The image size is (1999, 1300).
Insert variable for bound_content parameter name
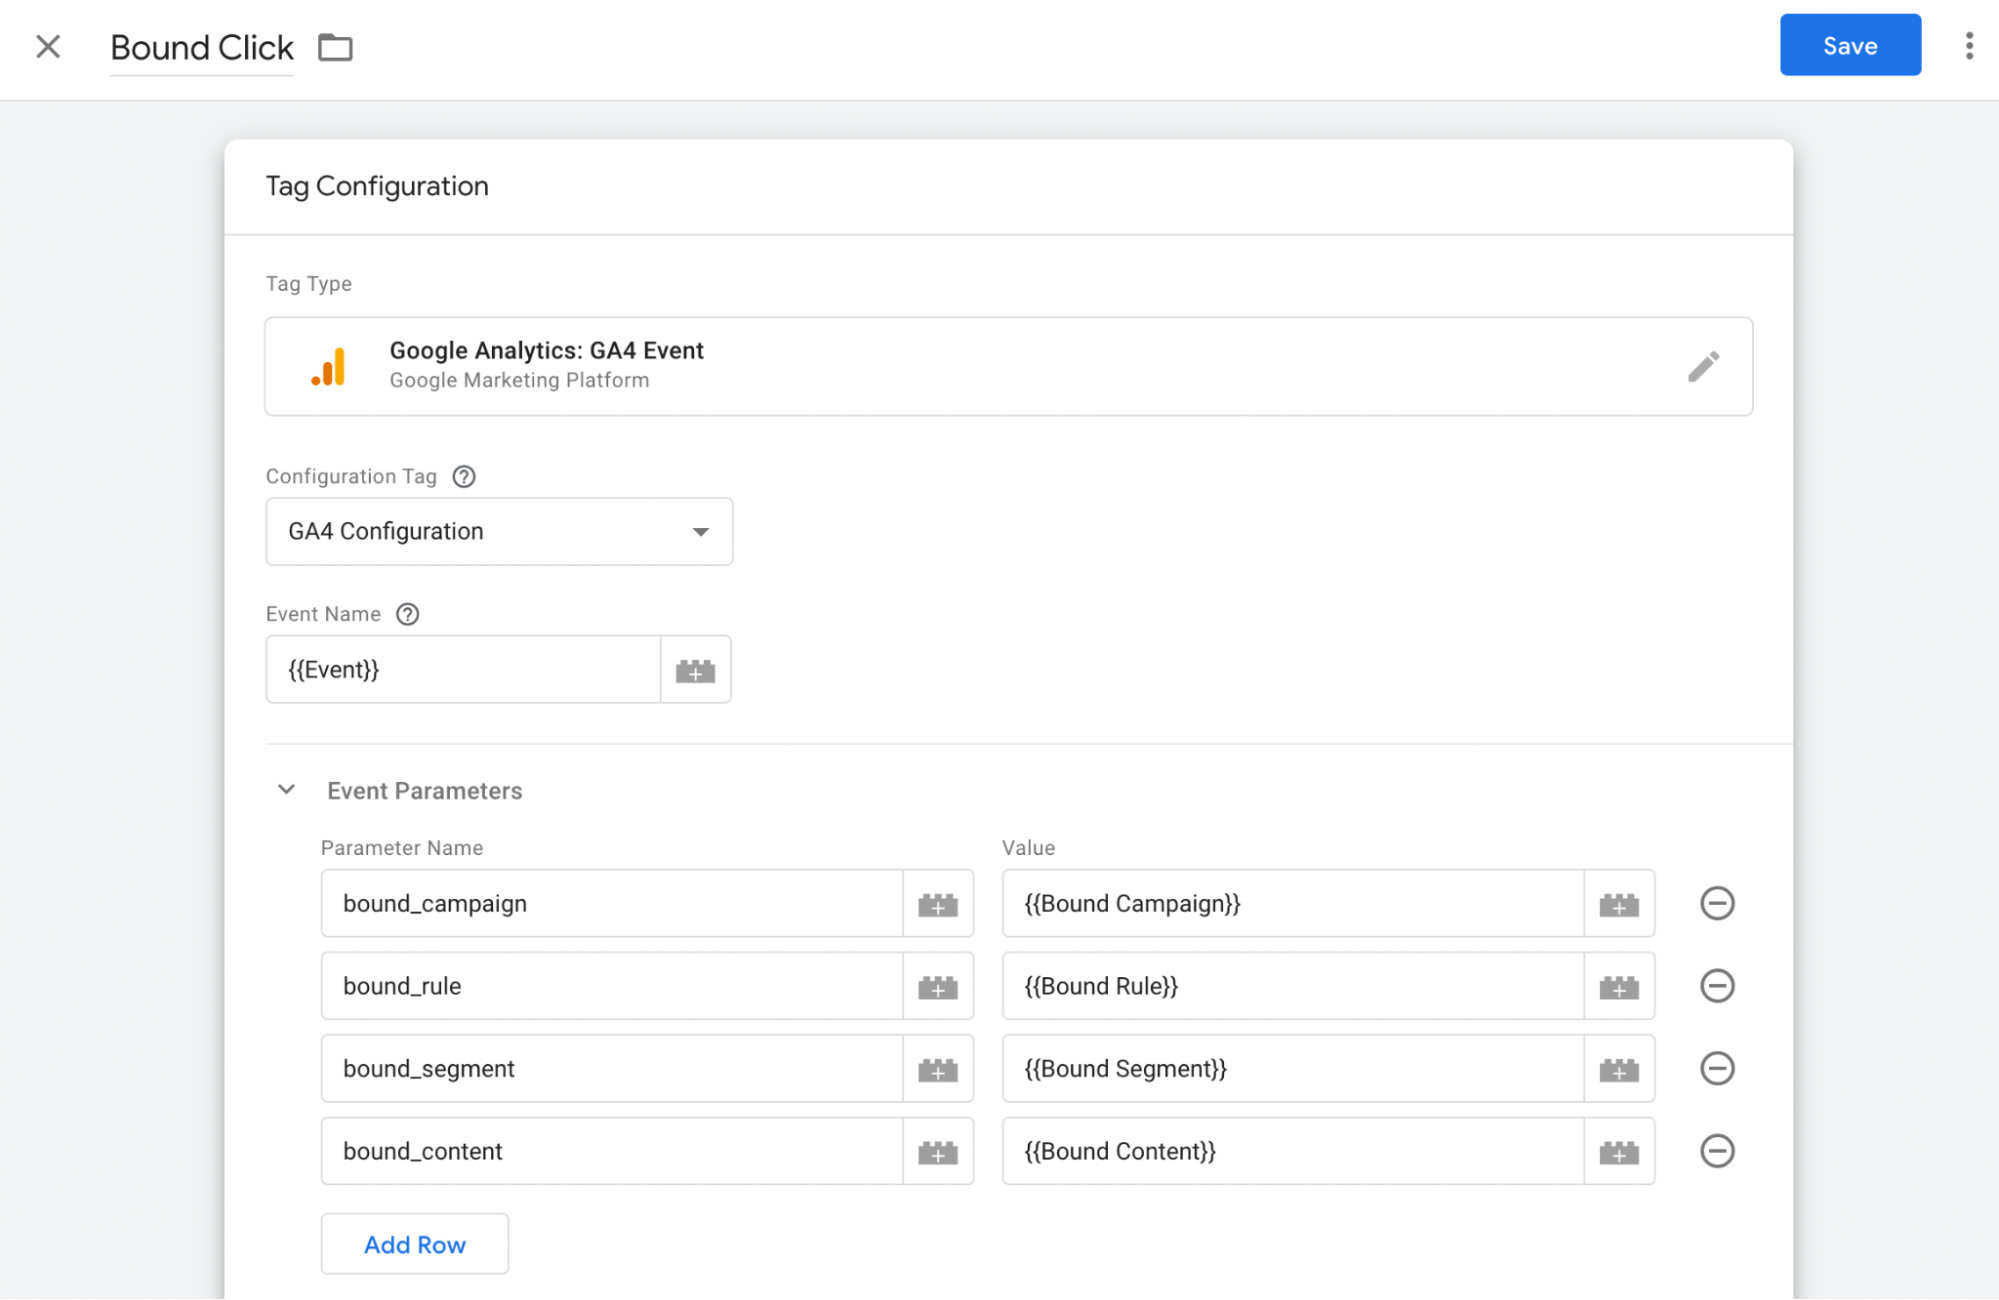(938, 1152)
